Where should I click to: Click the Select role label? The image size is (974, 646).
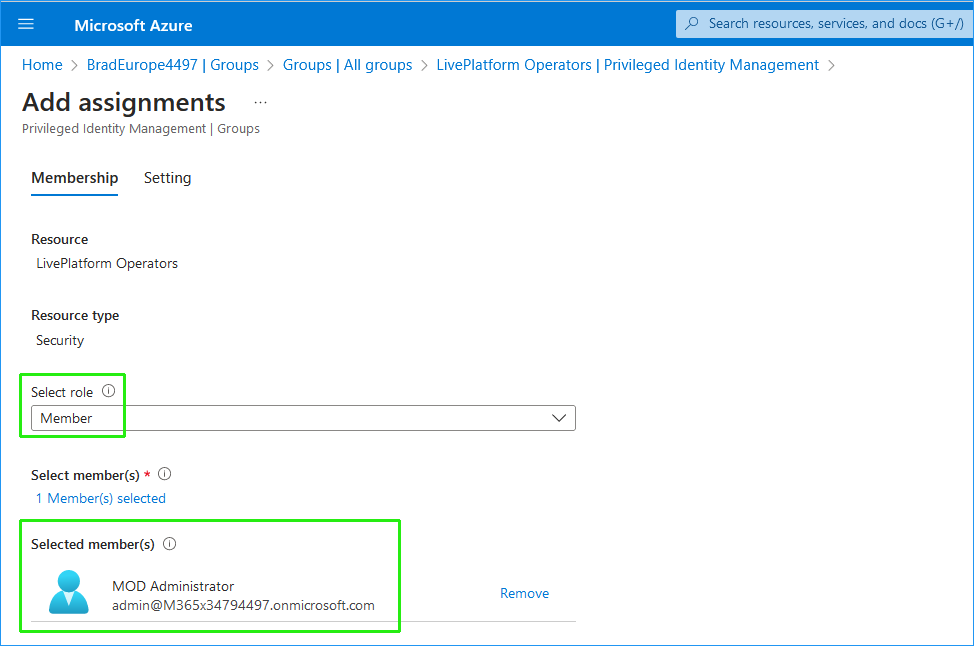click(62, 392)
